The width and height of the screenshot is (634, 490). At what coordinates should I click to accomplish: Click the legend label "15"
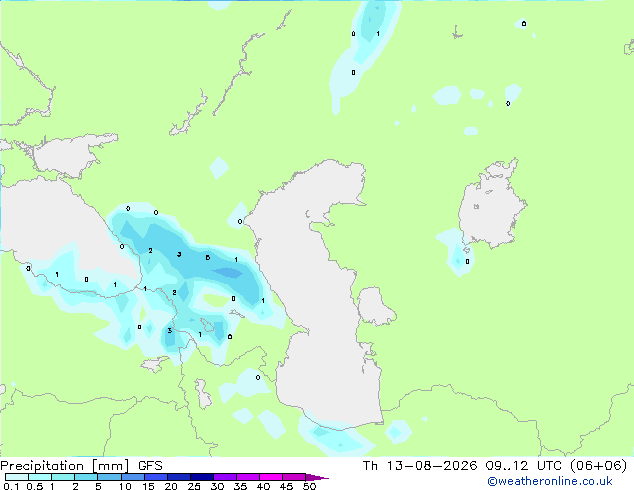point(148,486)
